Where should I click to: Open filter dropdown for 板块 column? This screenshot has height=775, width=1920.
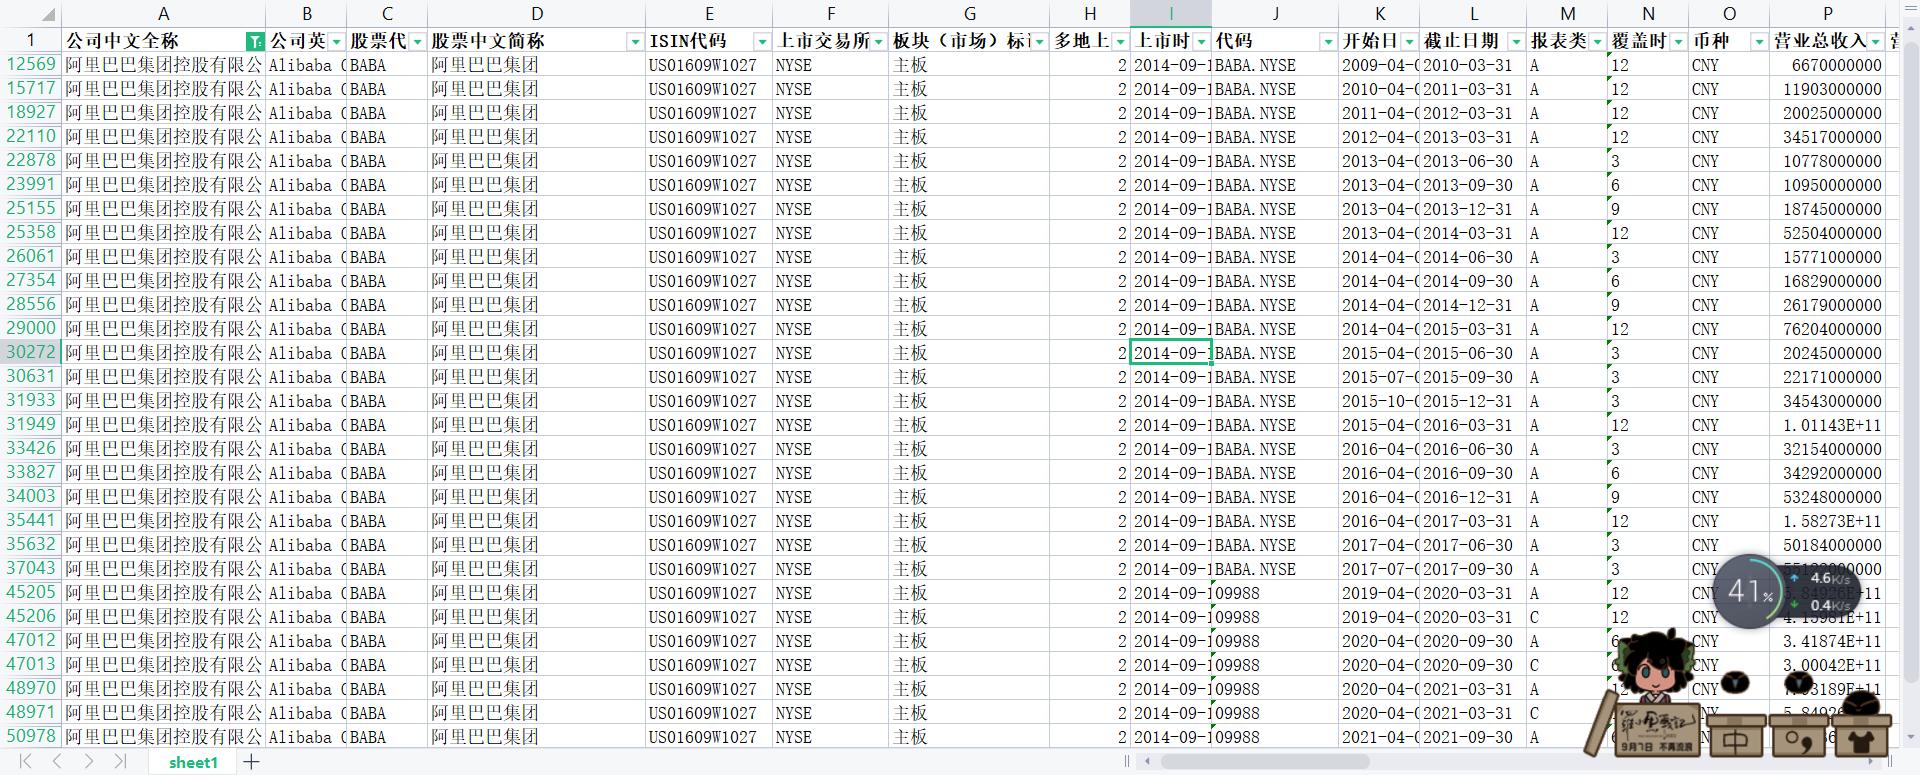[1040, 41]
